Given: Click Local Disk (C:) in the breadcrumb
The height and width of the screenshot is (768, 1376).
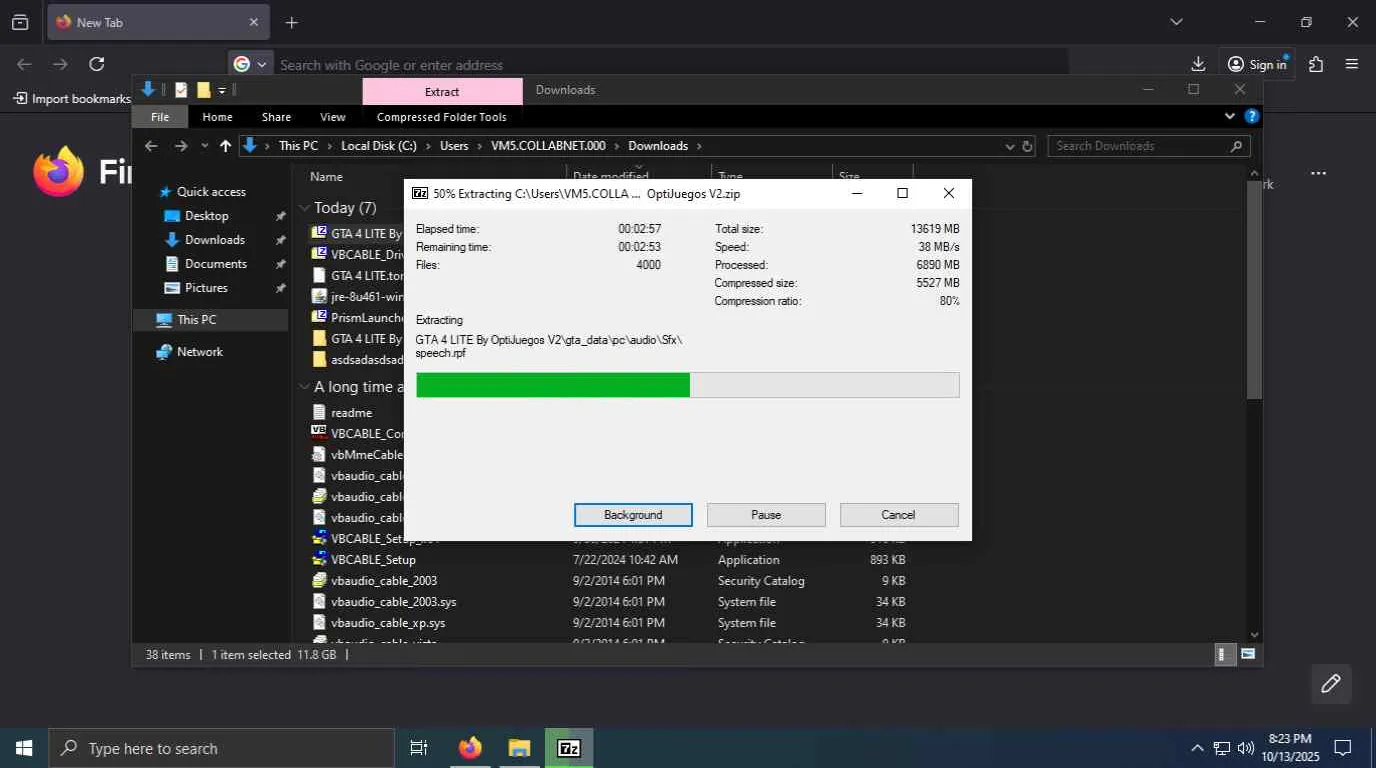Looking at the screenshot, I should 379,146.
